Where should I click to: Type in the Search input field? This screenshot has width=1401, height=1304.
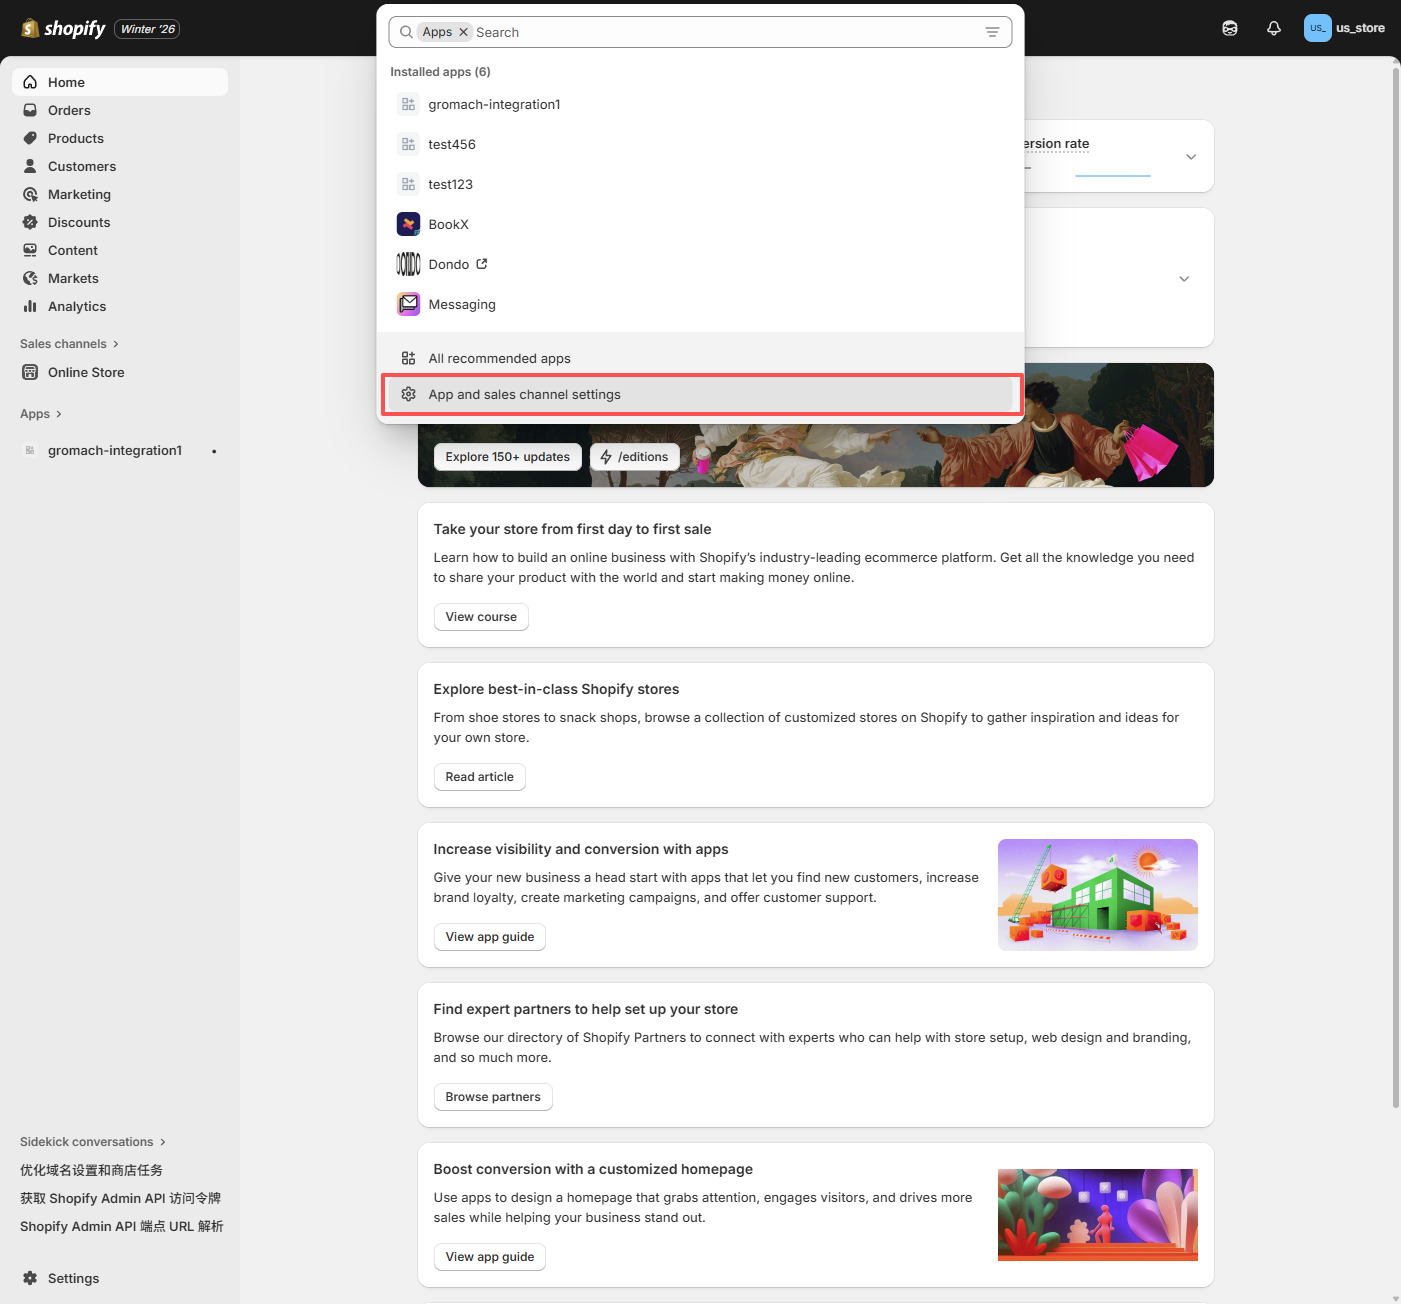(x=720, y=32)
